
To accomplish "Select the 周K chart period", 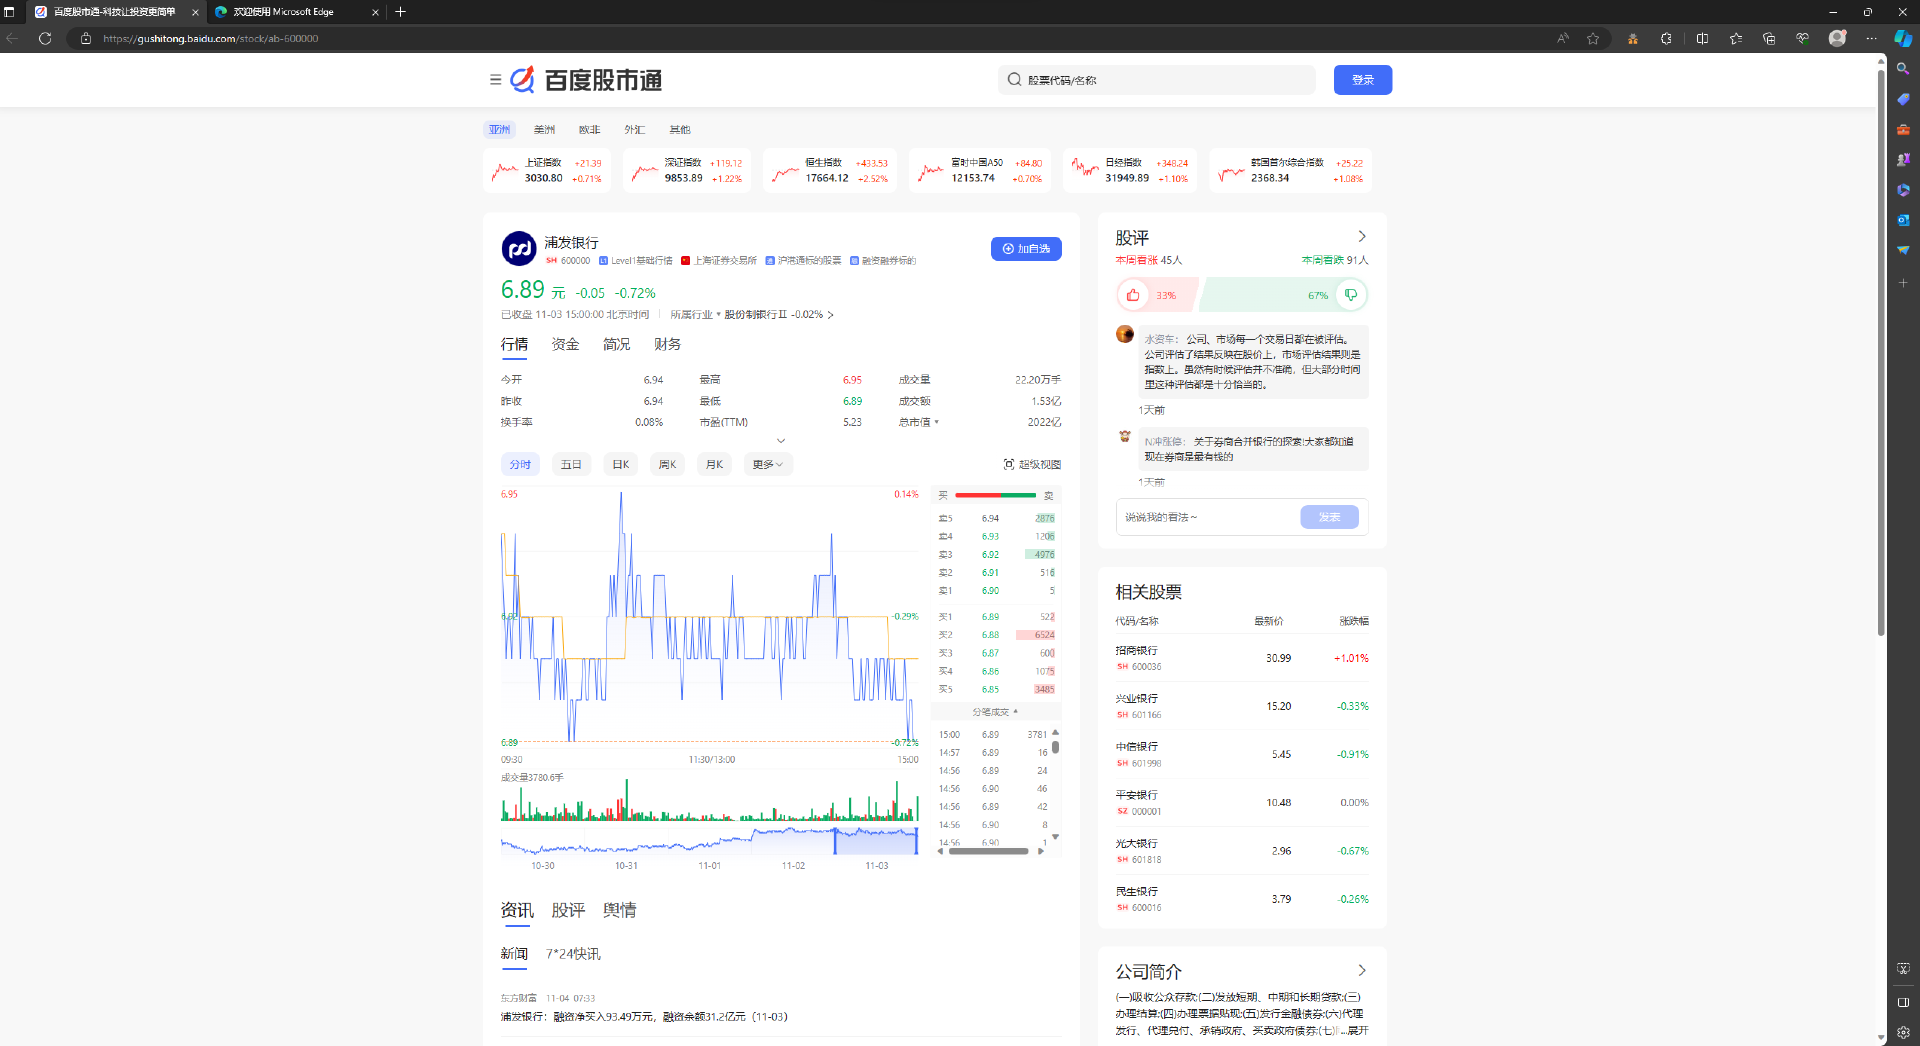I will [x=667, y=464].
